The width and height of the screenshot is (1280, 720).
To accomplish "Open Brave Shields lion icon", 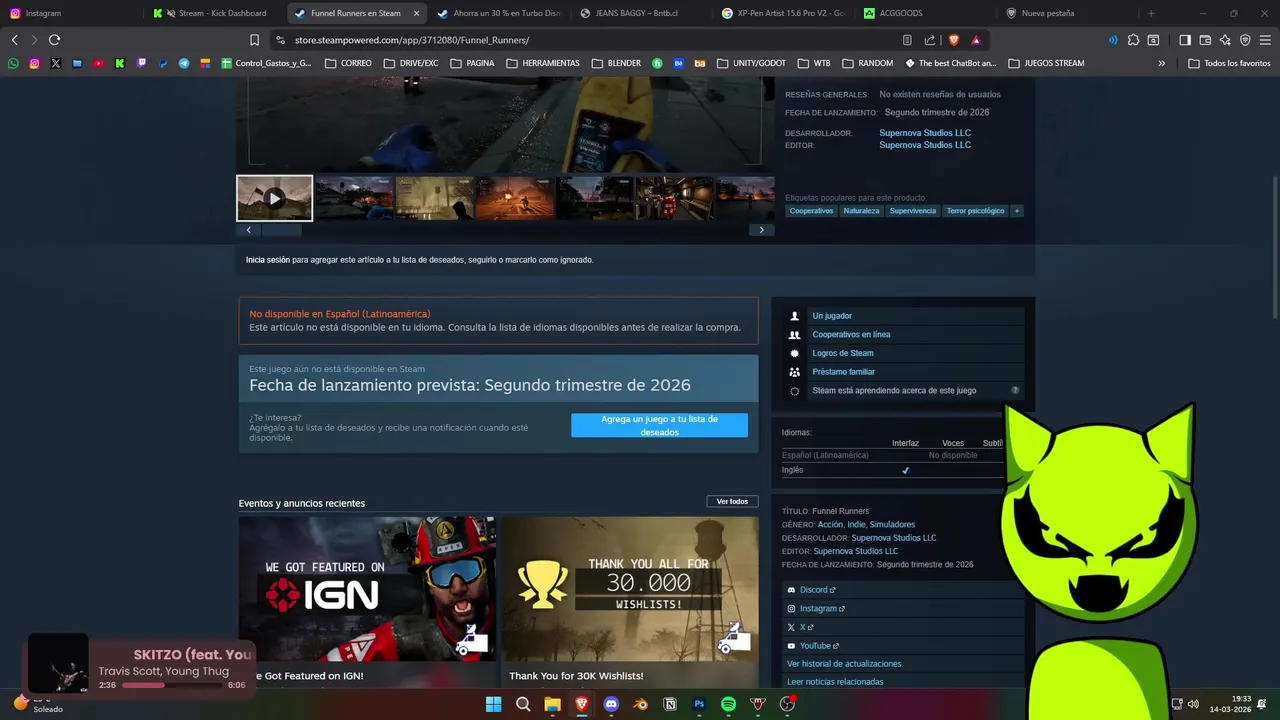I will click(x=954, y=40).
